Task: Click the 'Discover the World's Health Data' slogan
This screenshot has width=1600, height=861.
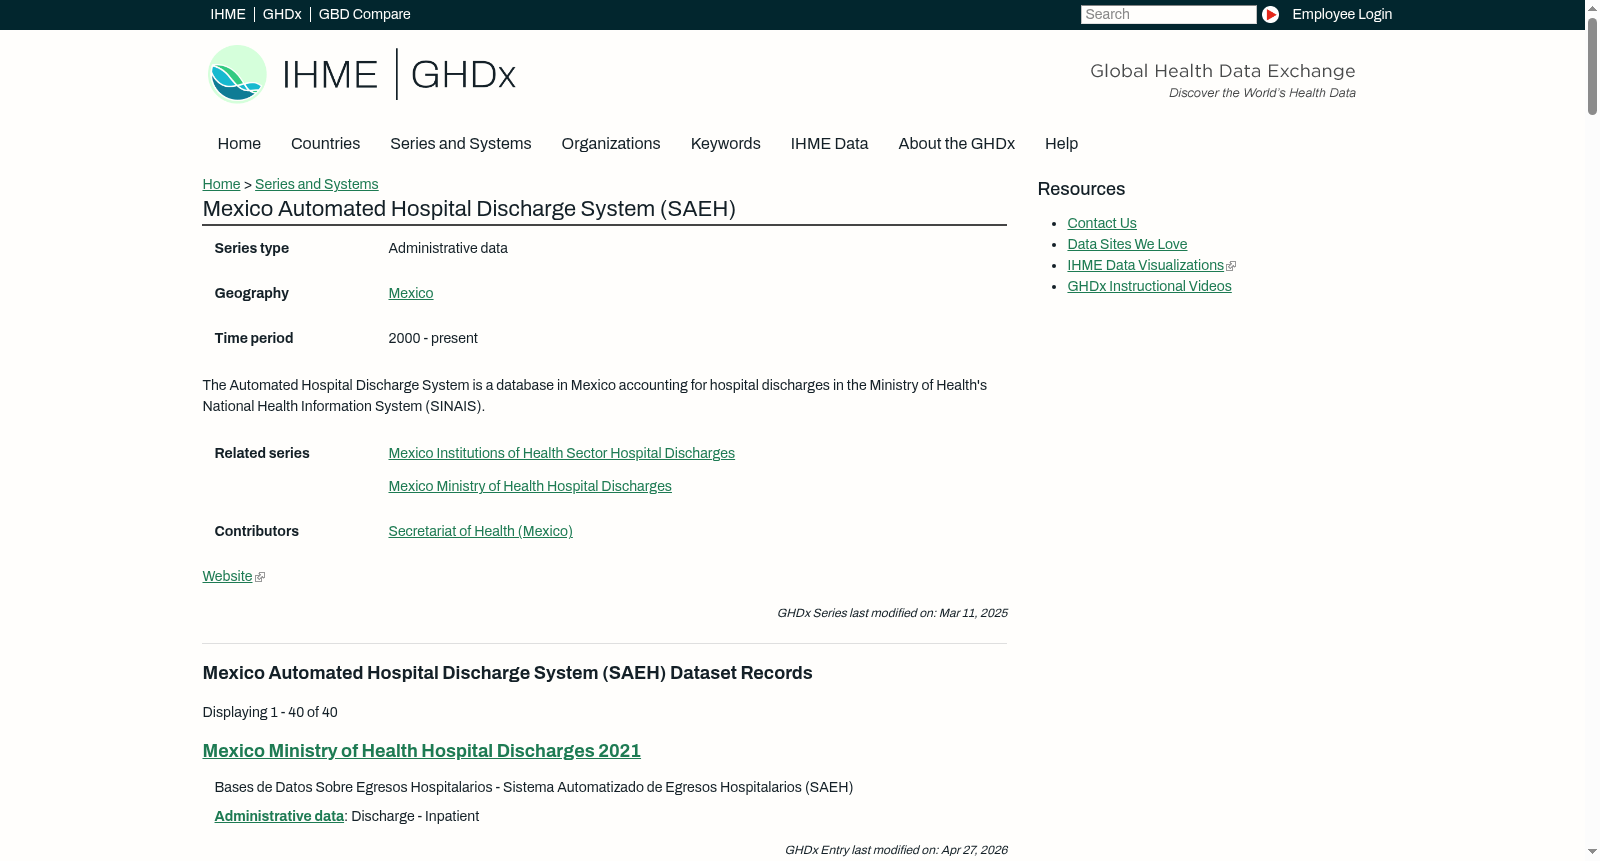Action: click(x=1262, y=93)
